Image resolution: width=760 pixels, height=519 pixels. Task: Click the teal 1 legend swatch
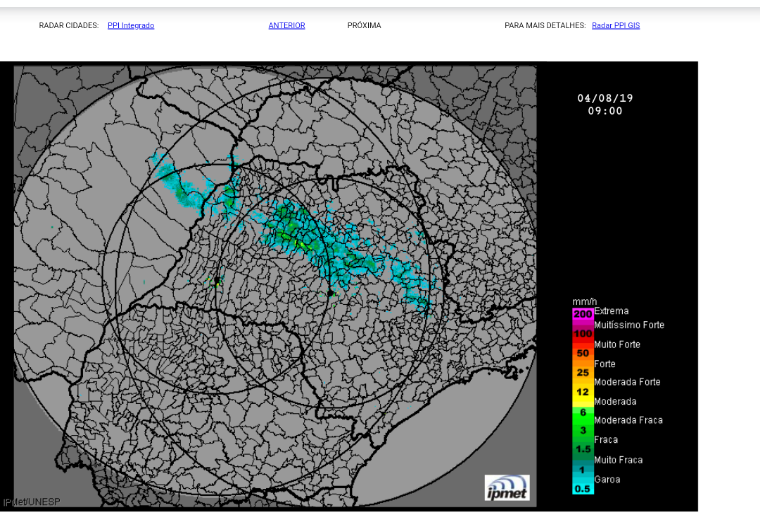point(583,470)
